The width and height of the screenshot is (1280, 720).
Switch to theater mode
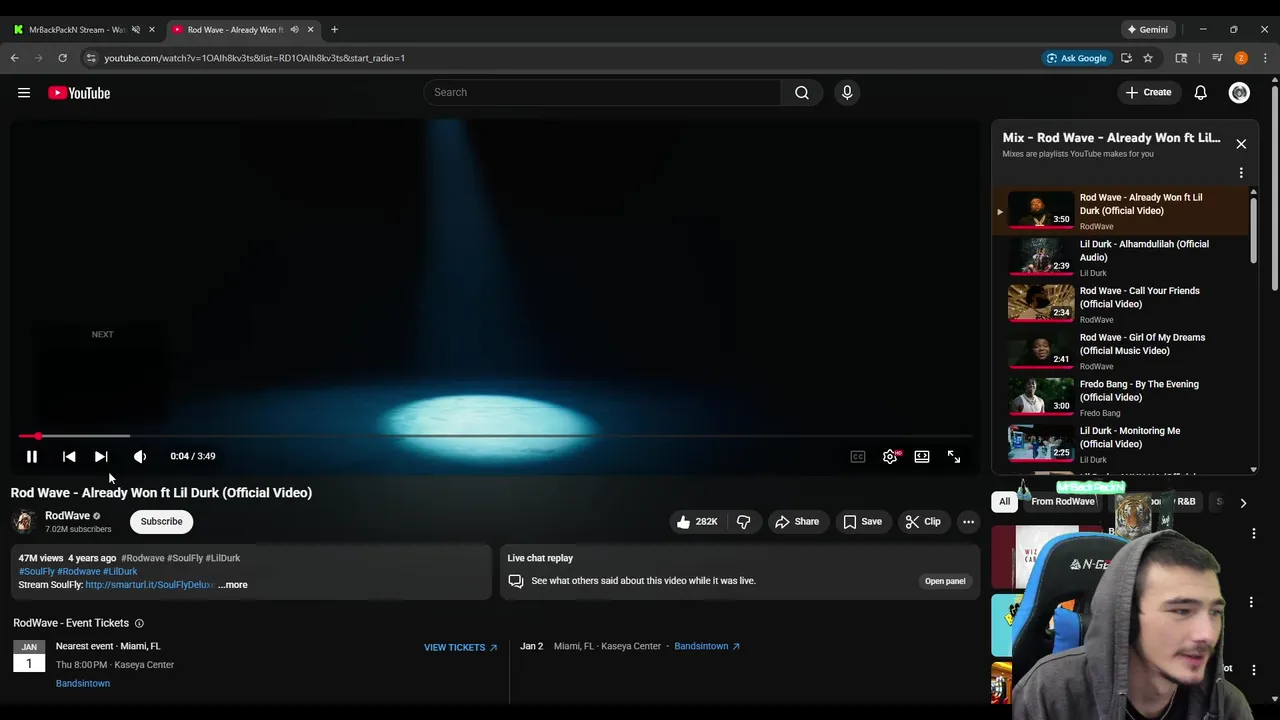922,456
